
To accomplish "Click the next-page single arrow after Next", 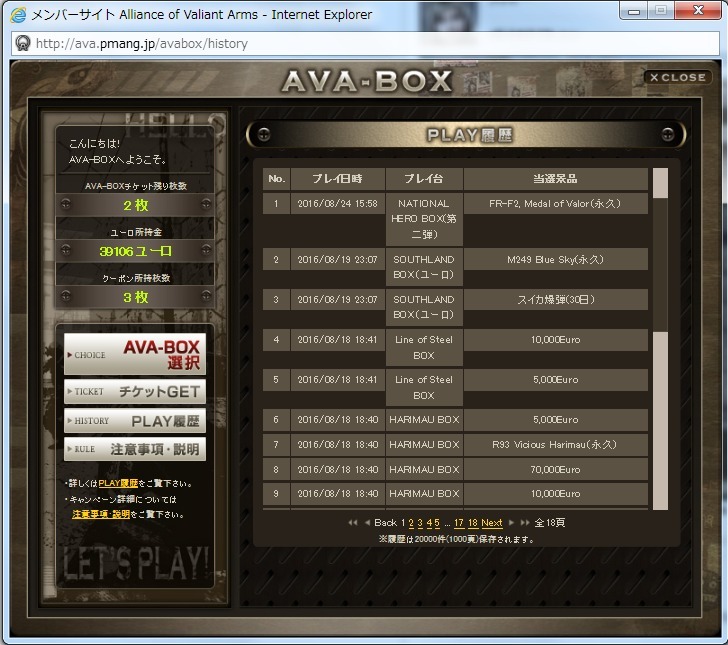I will (x=512, y=523).
